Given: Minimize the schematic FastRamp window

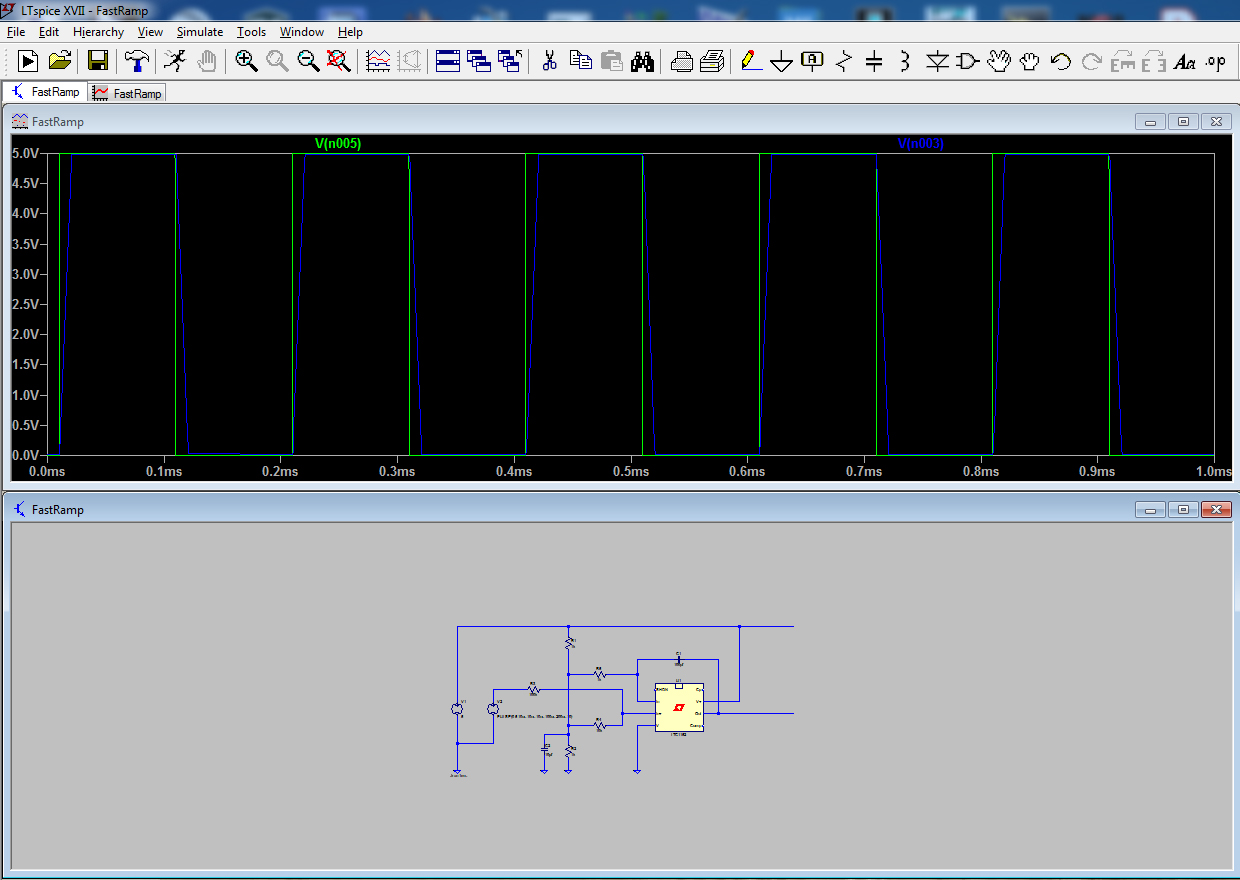Looking at the screenshot, I should coord(1150,510).
